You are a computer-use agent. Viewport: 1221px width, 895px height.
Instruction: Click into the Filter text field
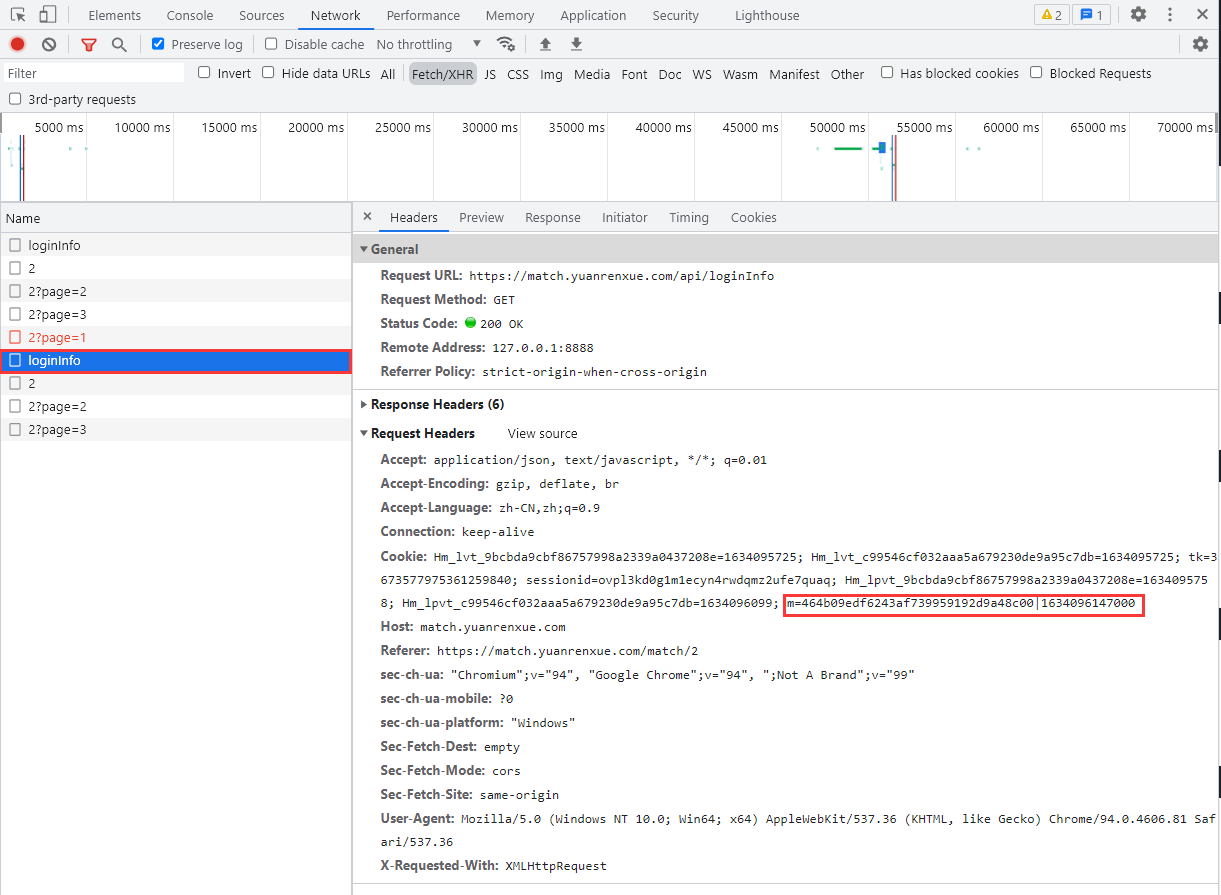click(94, 73)
